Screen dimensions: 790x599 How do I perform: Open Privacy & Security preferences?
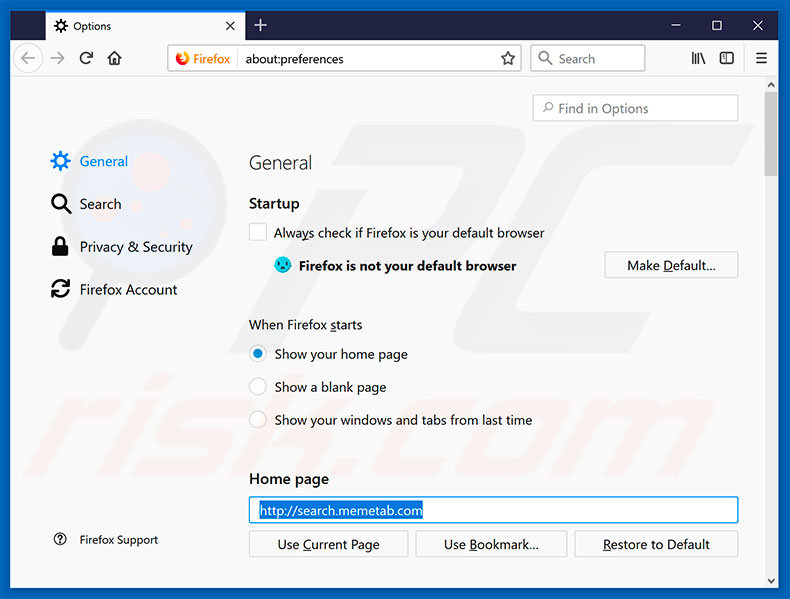tap(122, 247)
